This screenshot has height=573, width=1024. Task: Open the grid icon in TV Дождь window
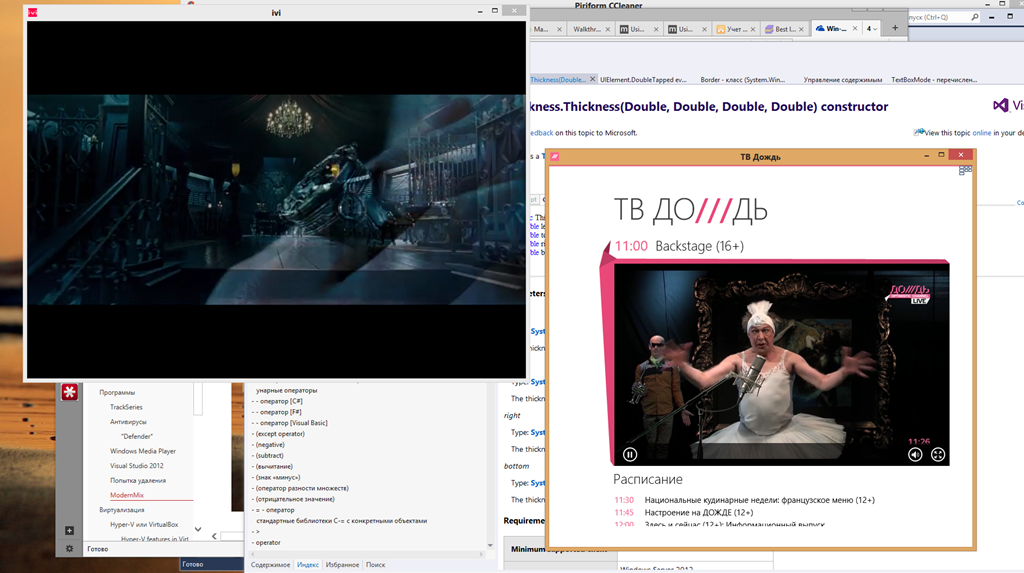pyautogui.click(x=965, y=171)
